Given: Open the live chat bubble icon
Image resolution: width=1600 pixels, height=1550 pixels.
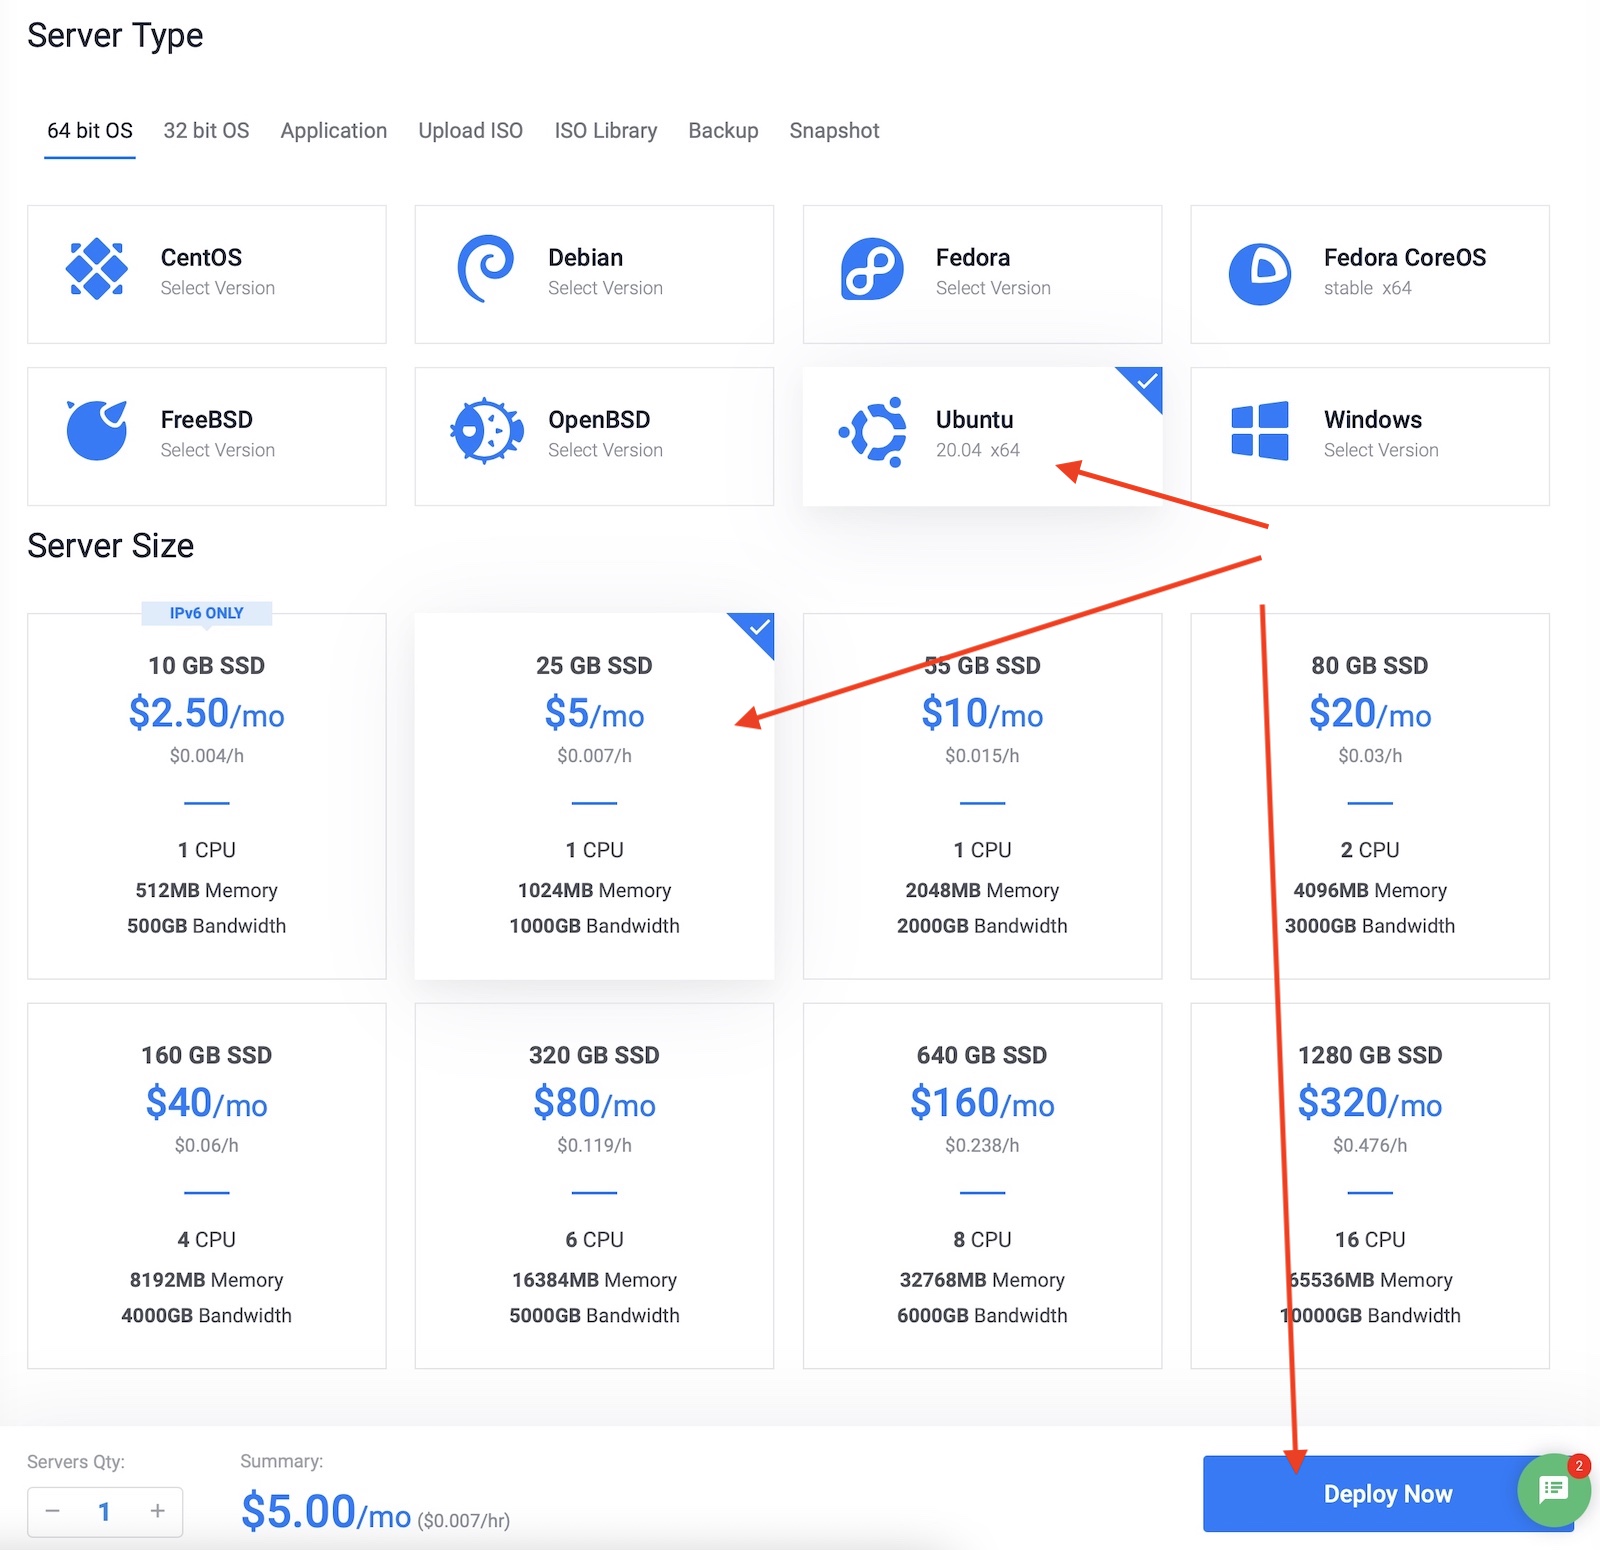Looking at the screenshot, I should point(1553,1490).
